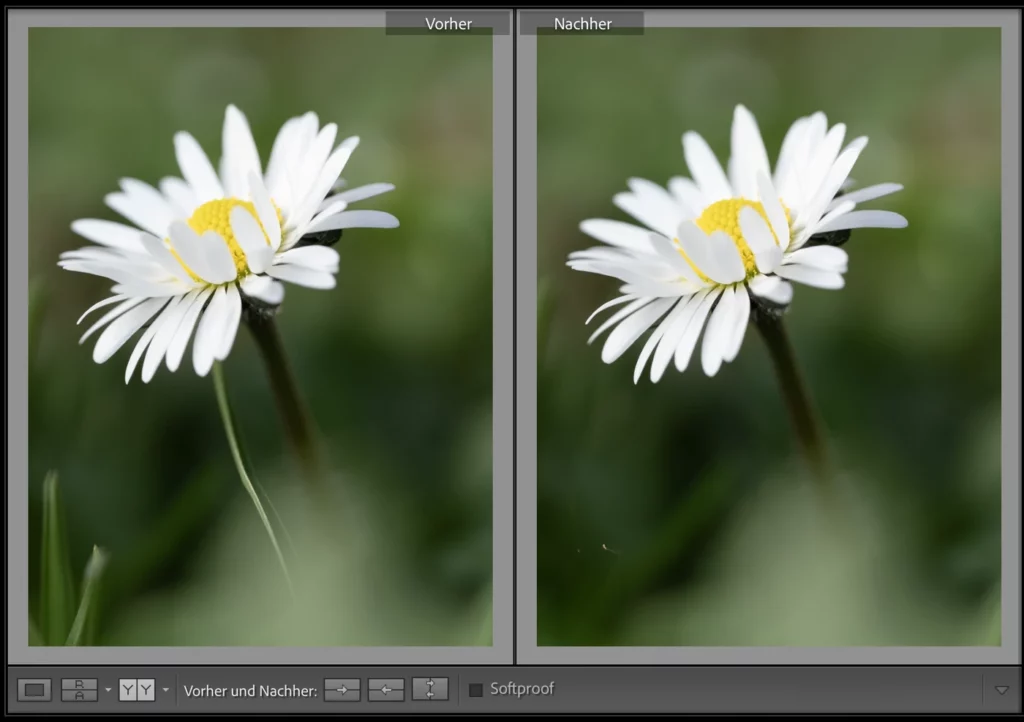The image size is (1024, 722).
Task: Click small leftover speck in Nachher image
Action: [x=604, y=548]
